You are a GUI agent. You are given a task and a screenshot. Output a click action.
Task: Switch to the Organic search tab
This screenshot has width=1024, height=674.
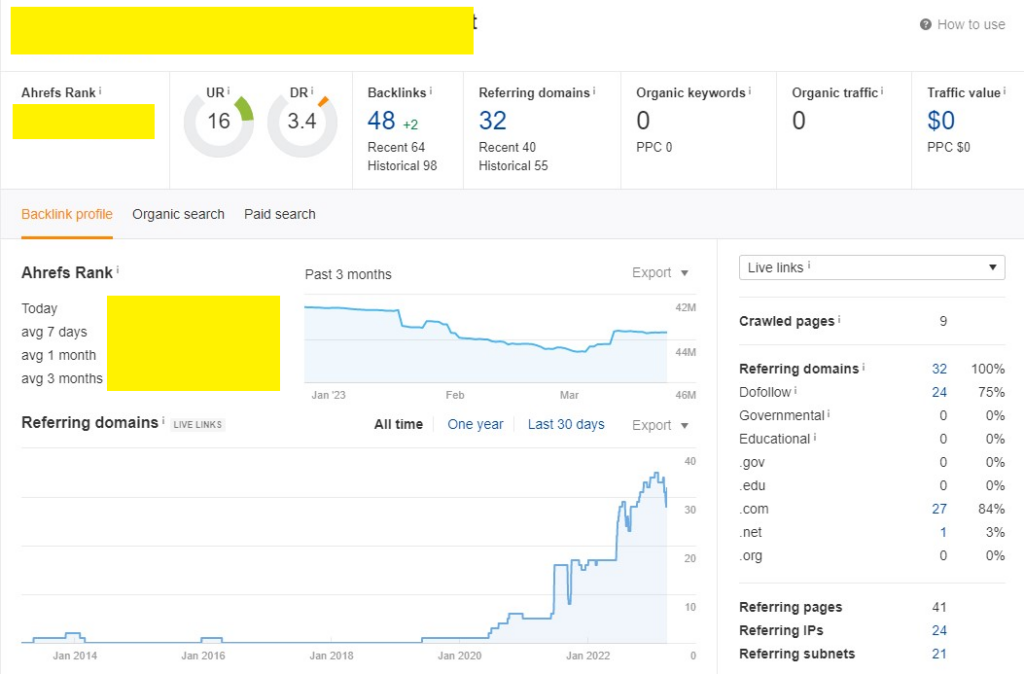(x=178, y=214)
